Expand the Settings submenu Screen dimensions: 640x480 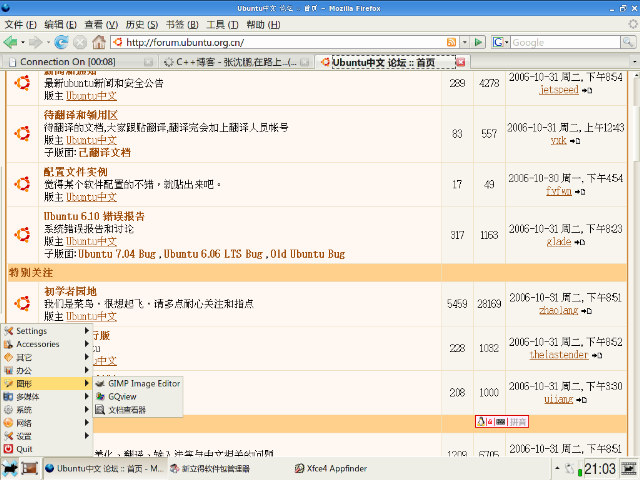pos(31,331)
